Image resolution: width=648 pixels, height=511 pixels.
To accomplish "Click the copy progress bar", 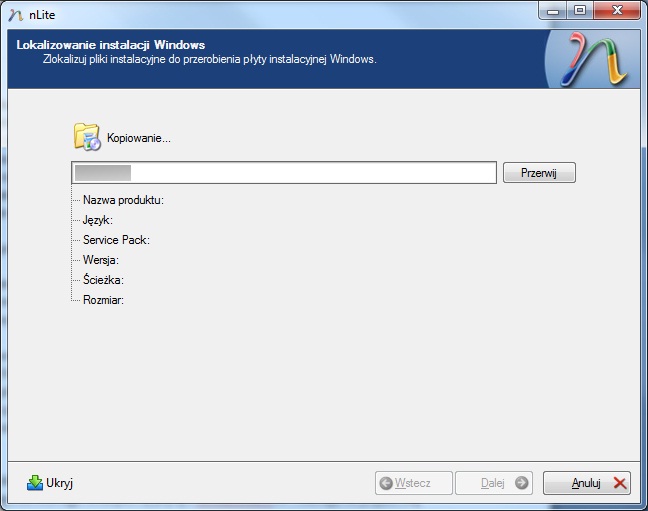I will click(284, 172).
